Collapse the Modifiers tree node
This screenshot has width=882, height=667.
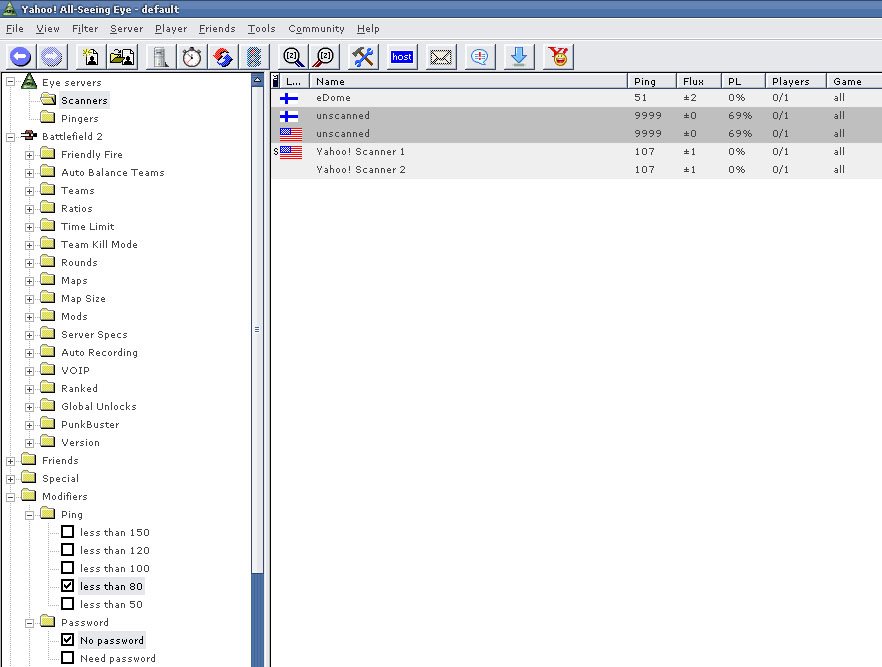pyautogui.click(x=10, y=497)
